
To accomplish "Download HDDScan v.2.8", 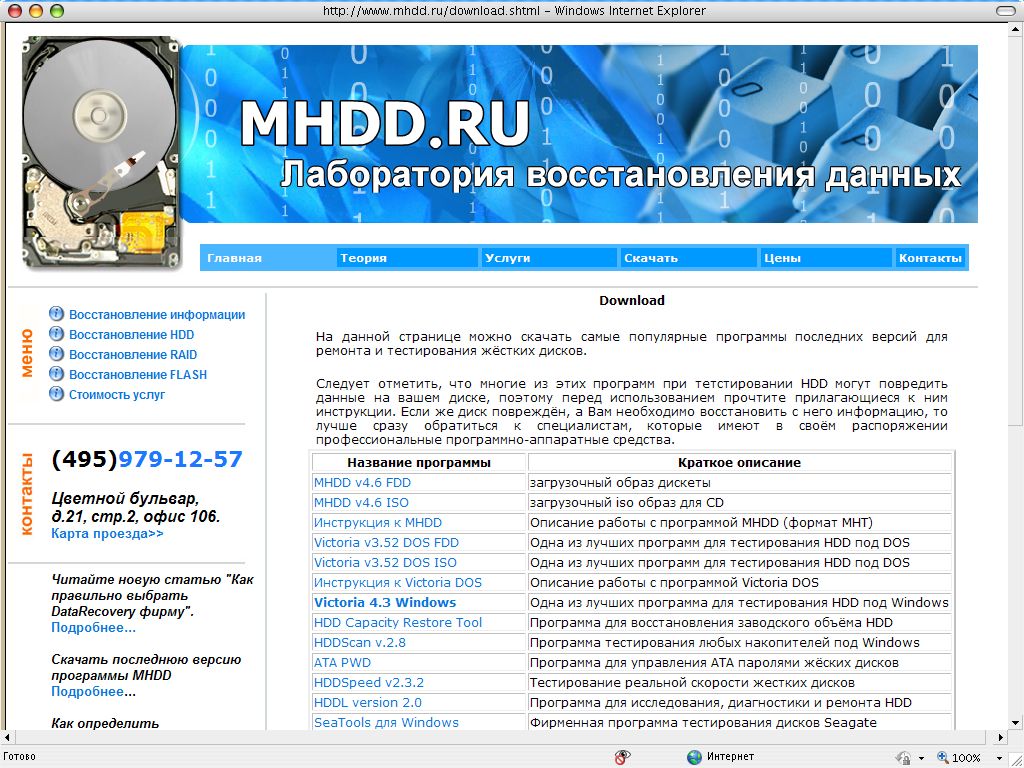I will coord(359,643).
